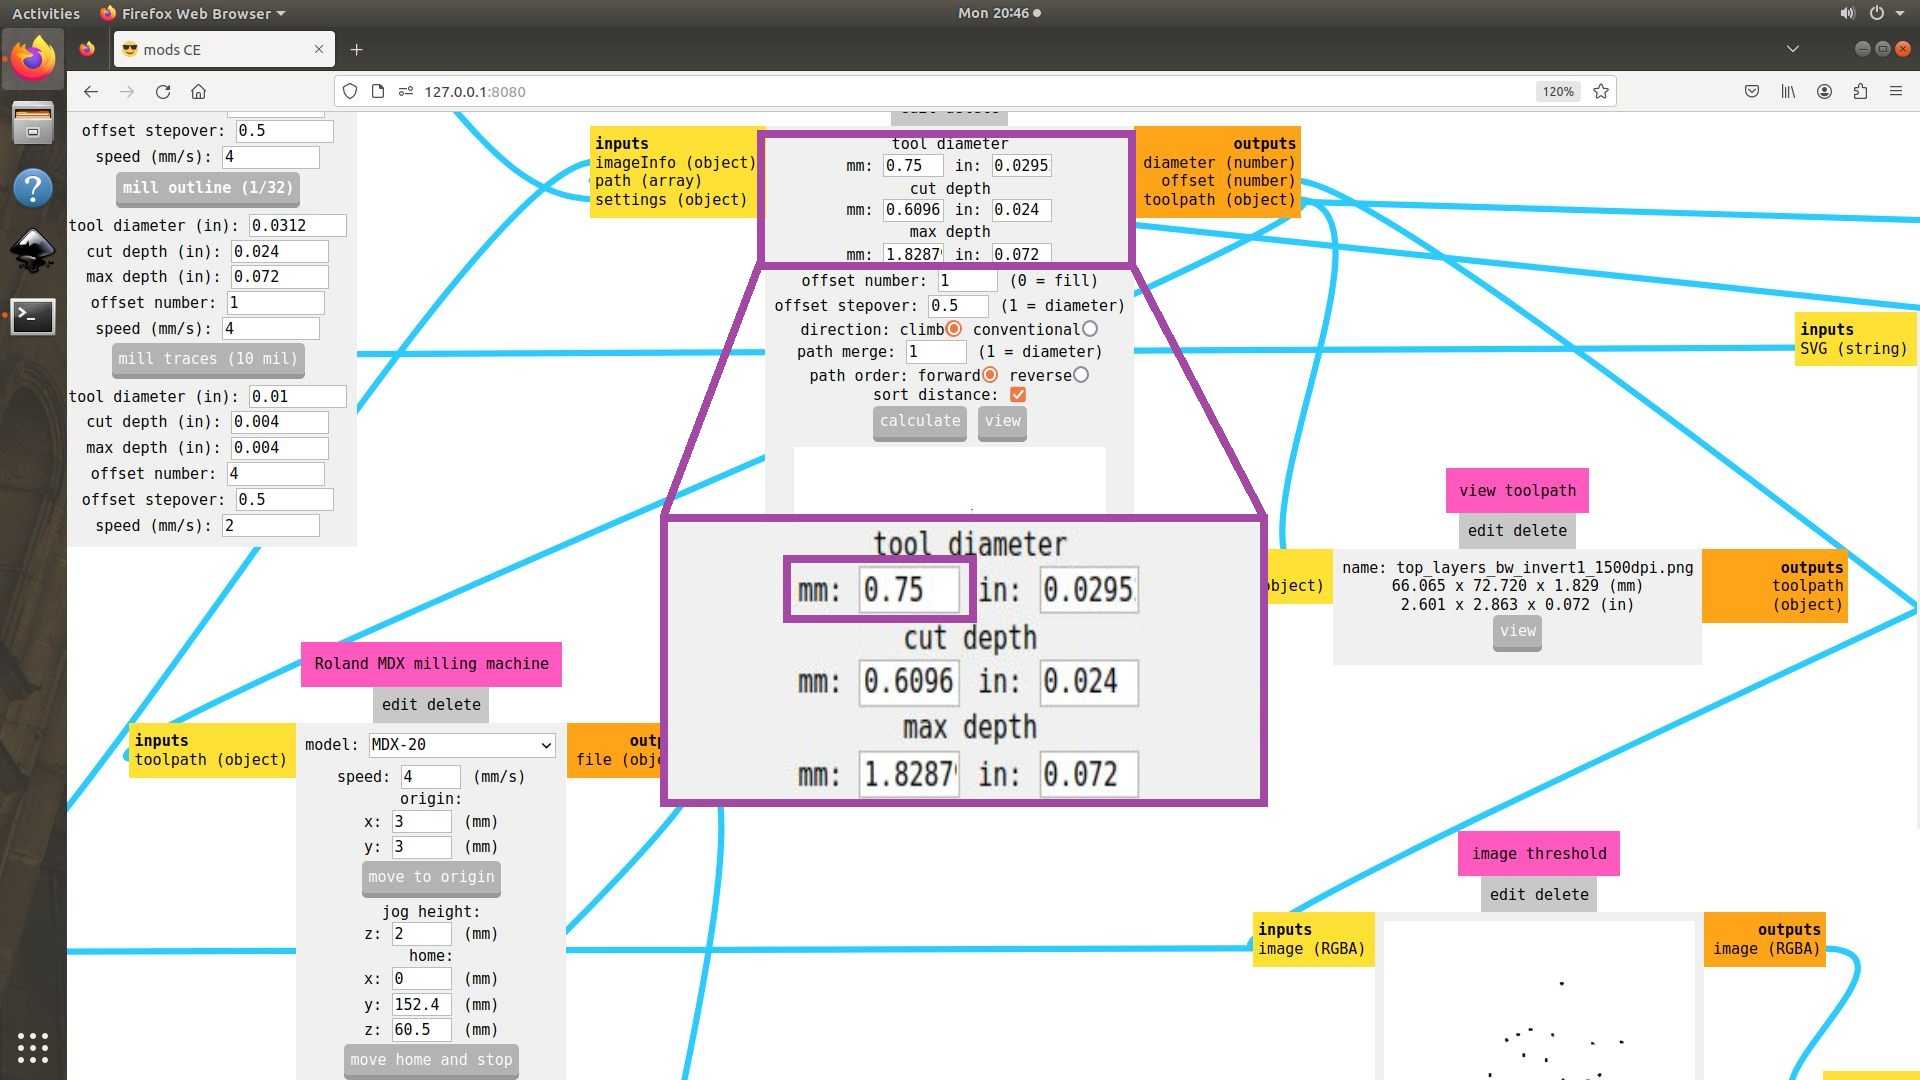1920x1080 pixels.
Task: Launch Inkscape from the dock
Action: pos(32,251)
